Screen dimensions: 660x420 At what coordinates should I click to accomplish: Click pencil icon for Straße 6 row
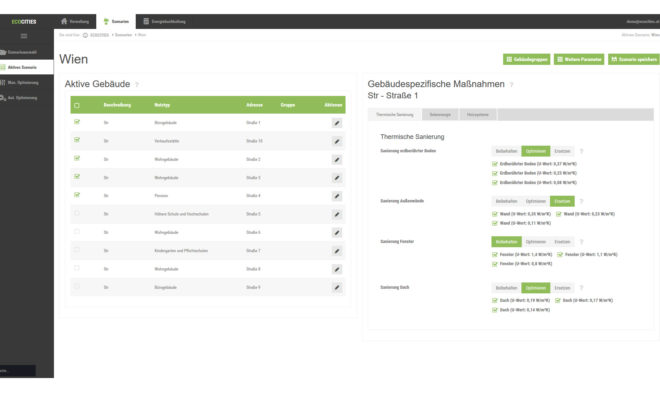(337, 233)
